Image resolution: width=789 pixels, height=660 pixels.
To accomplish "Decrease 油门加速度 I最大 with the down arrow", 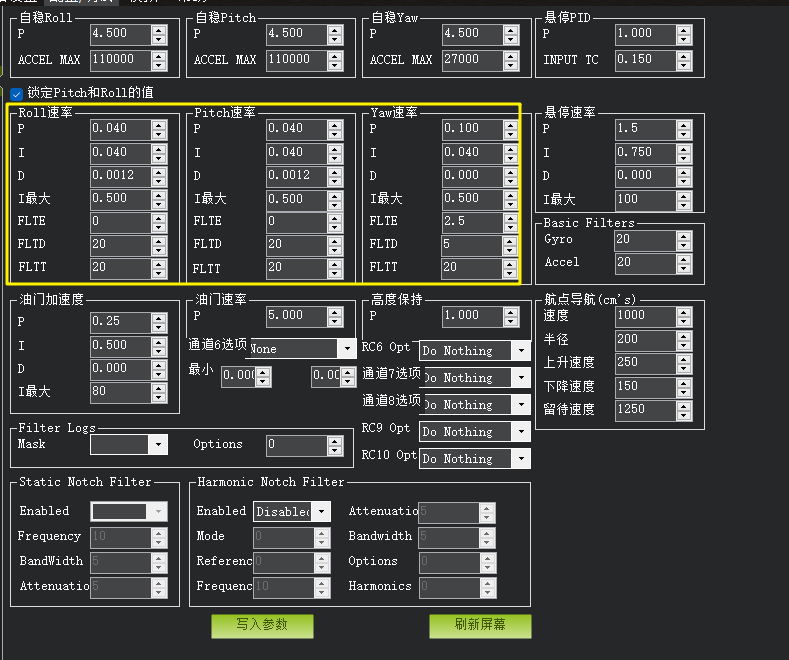I will (159, 397).
